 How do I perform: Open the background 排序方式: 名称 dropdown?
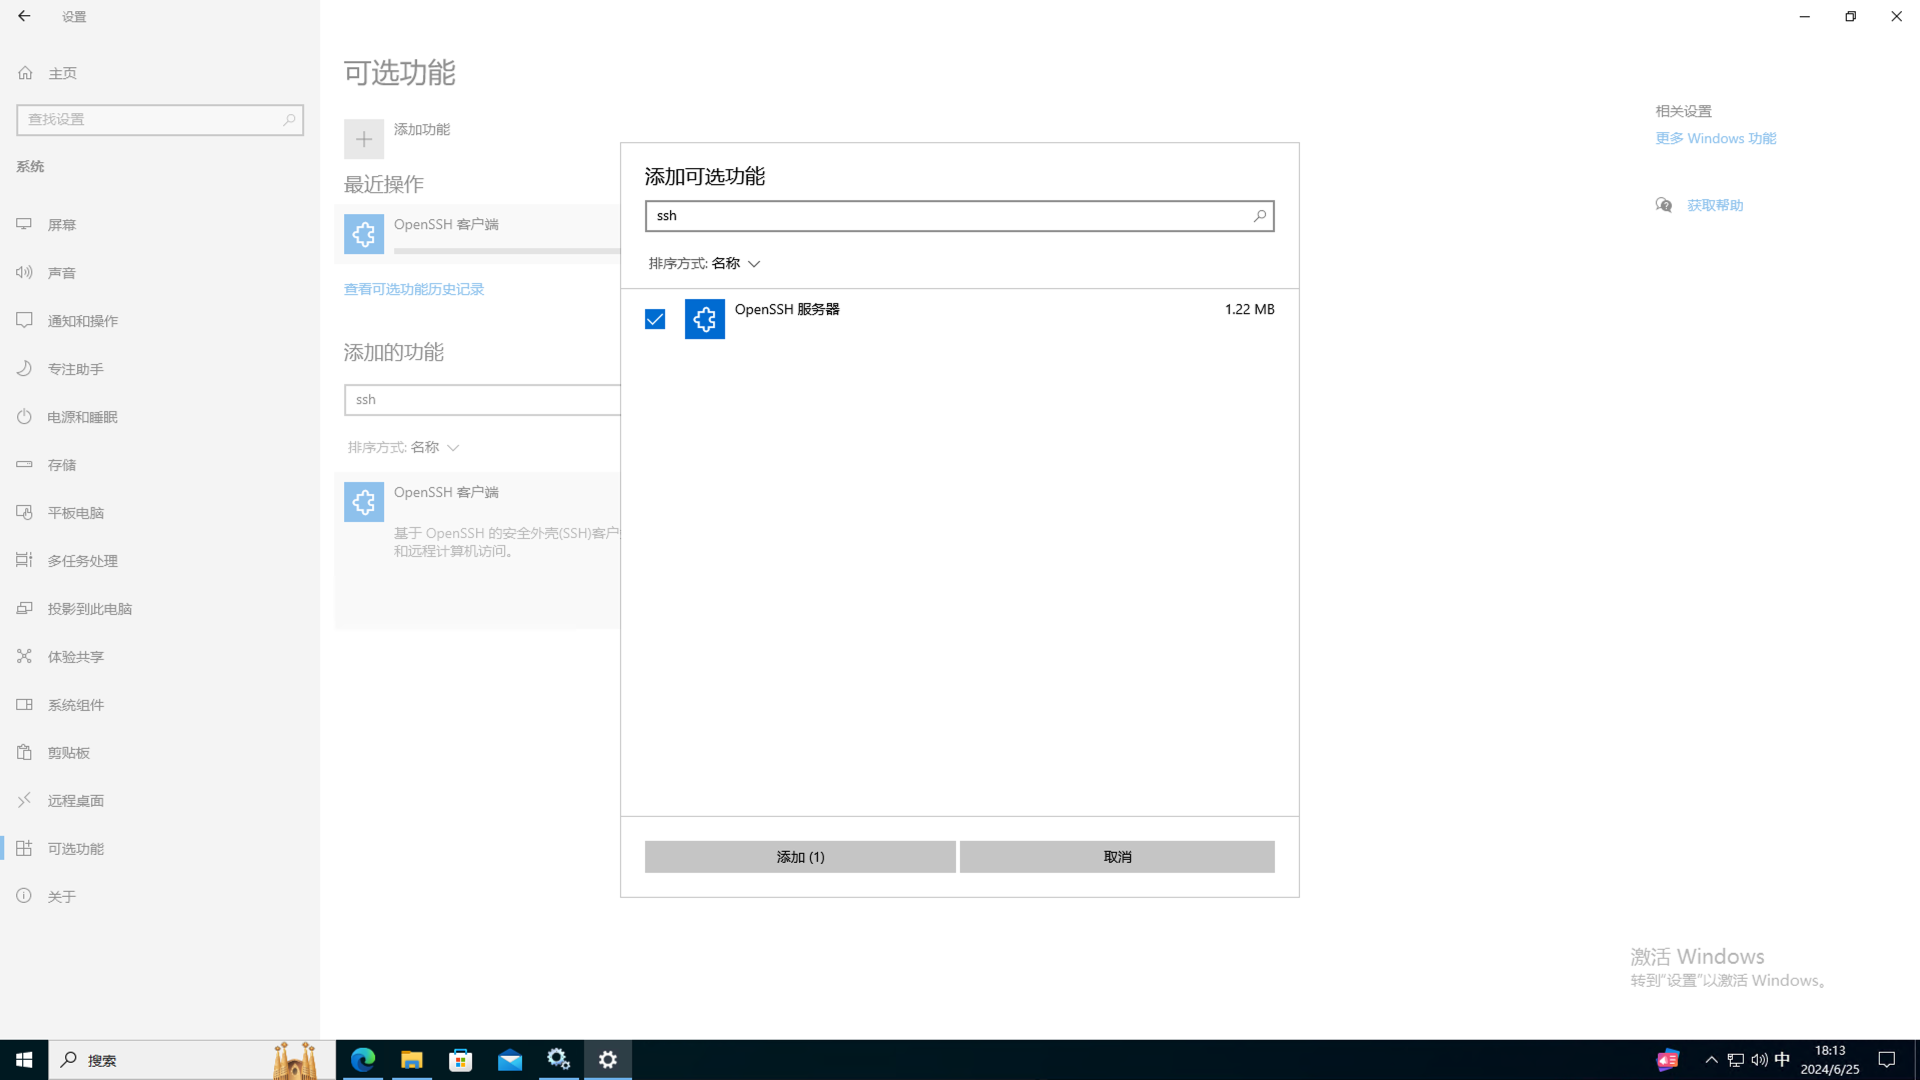coord(403,447)
